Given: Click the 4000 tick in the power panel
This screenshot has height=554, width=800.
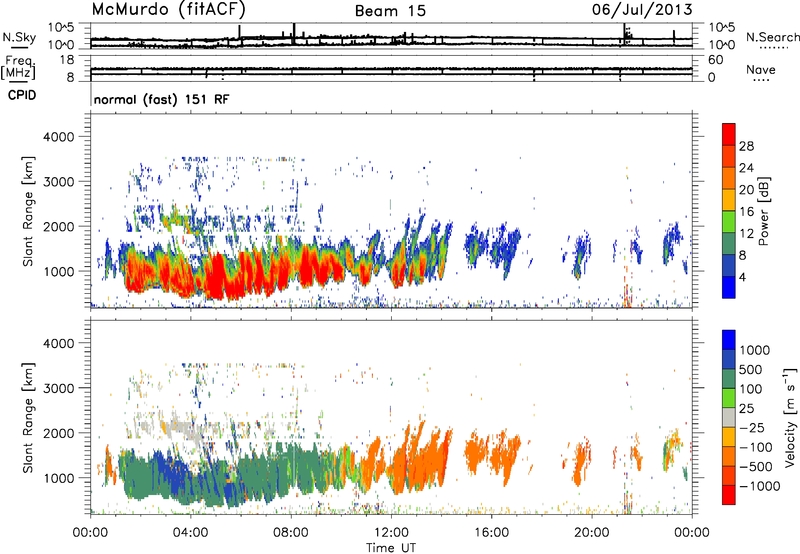Looking at the screenshot, I should pos(59,137).
